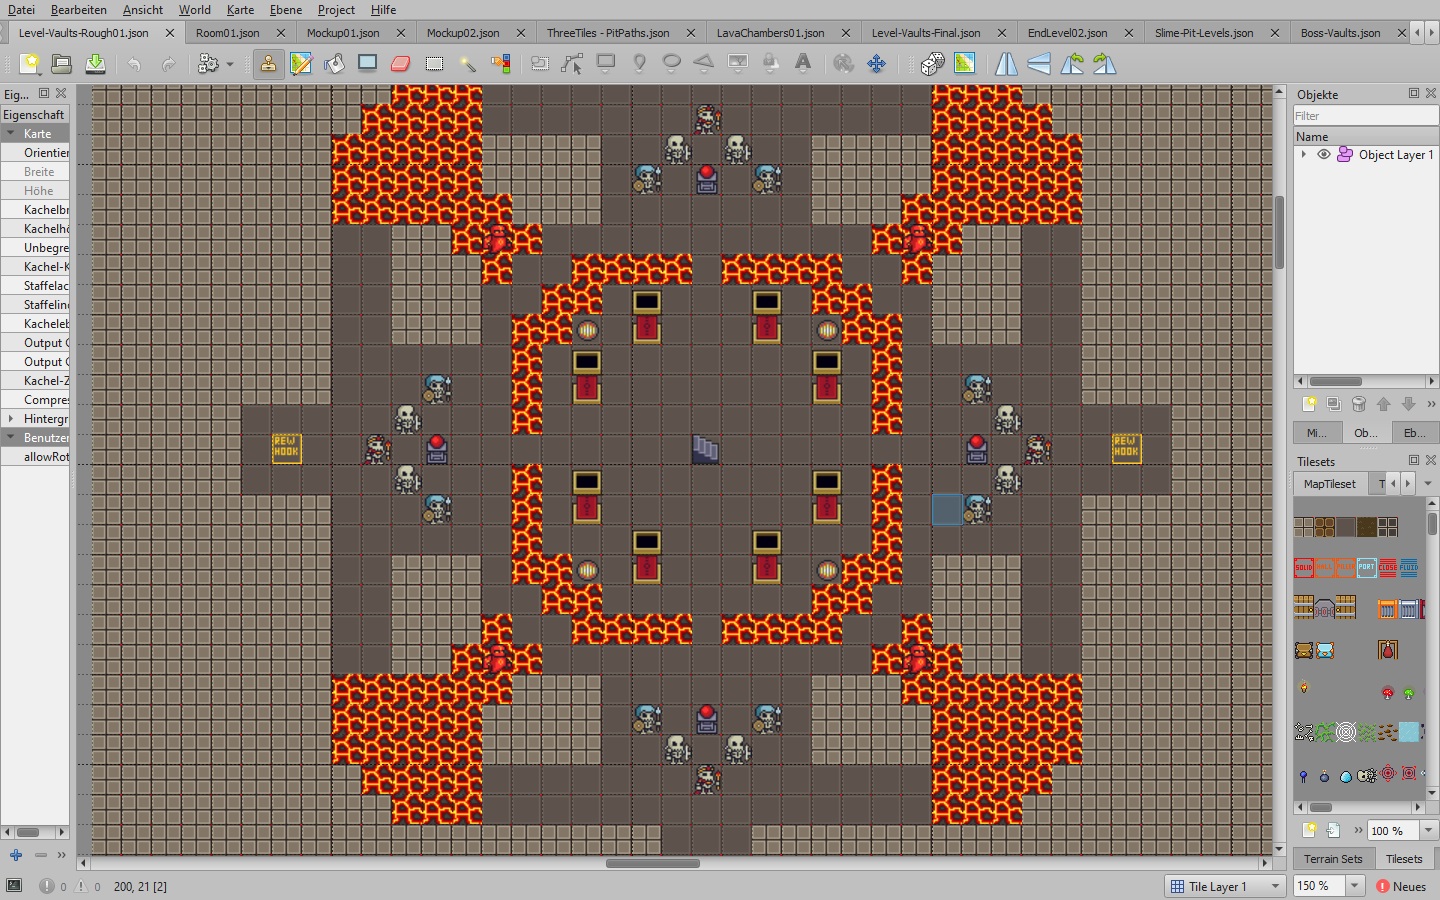Toggle visibility eye of Object Layer 1
1440x900 pixels.
(x=1324, y=155)
